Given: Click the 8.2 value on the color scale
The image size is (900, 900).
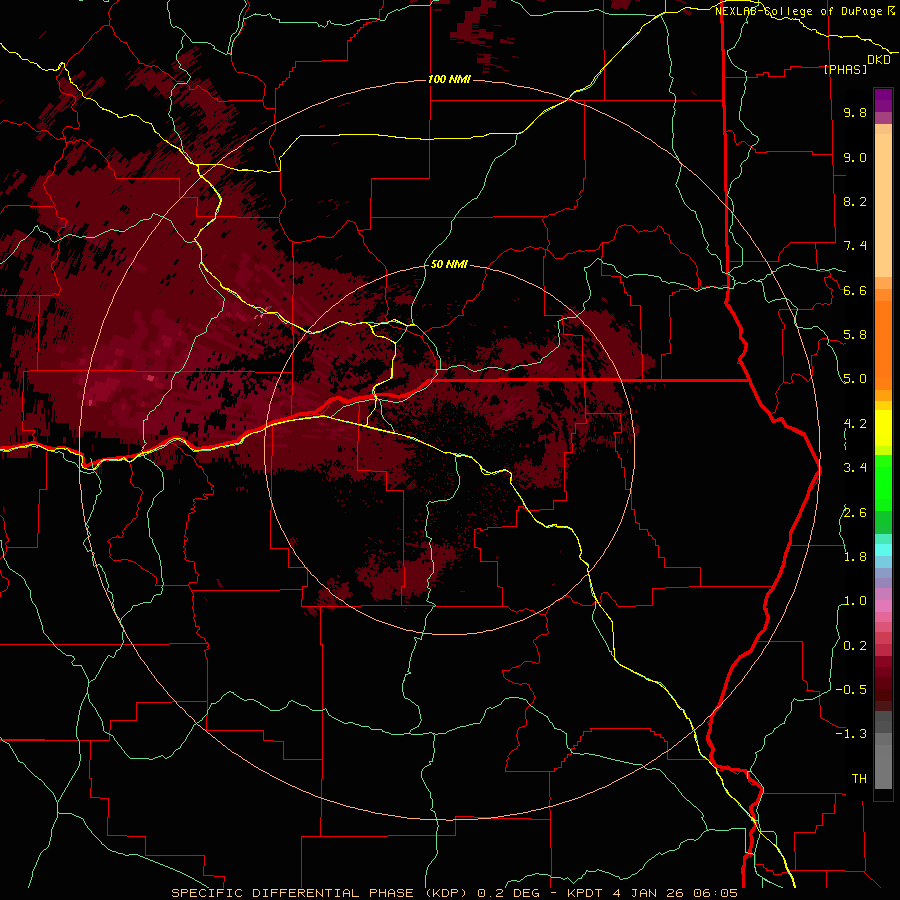Looking at the screenshot, I should pos(855,201).
